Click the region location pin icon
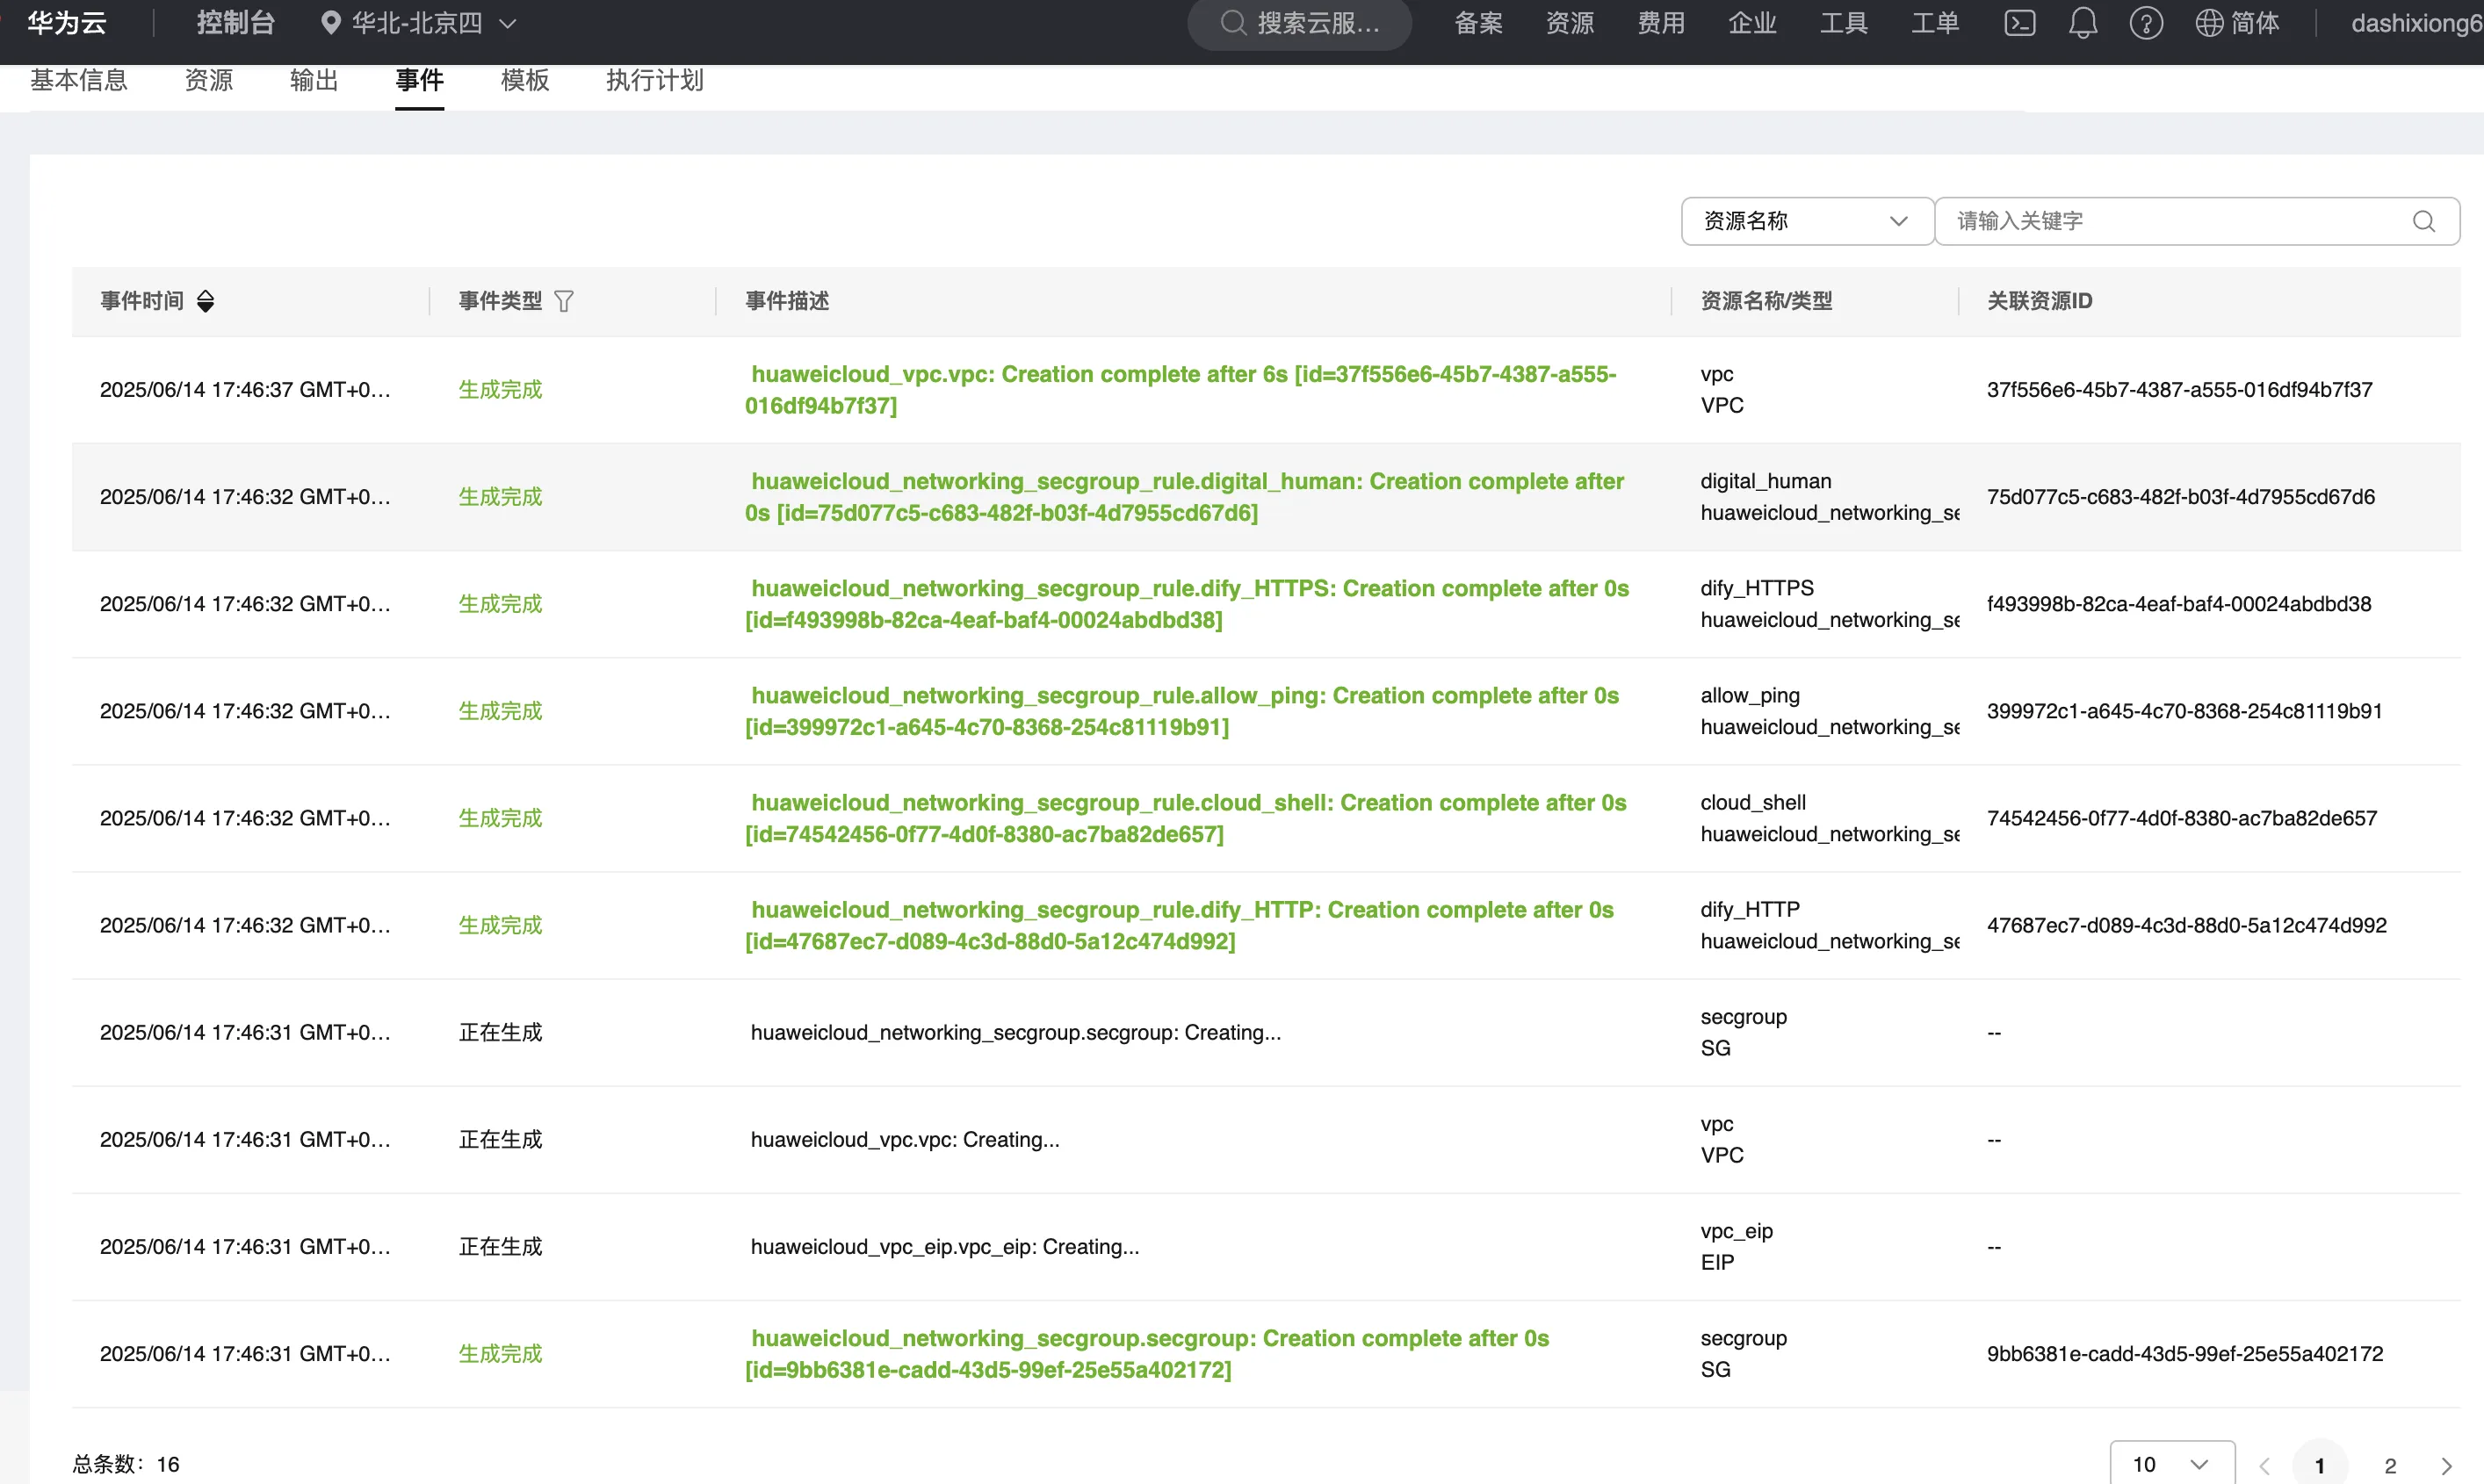Viewport: 2484px width, 1484px height. tap(330, 23)
